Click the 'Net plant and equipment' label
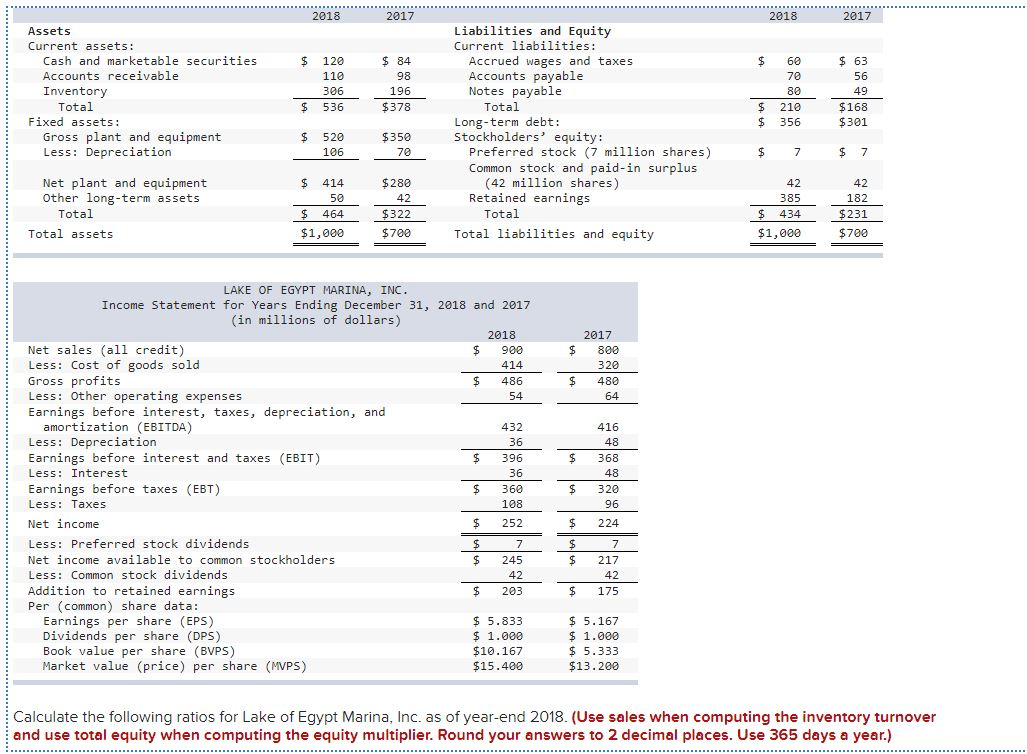Screen dimensions: 1027x754 [124, 183]
